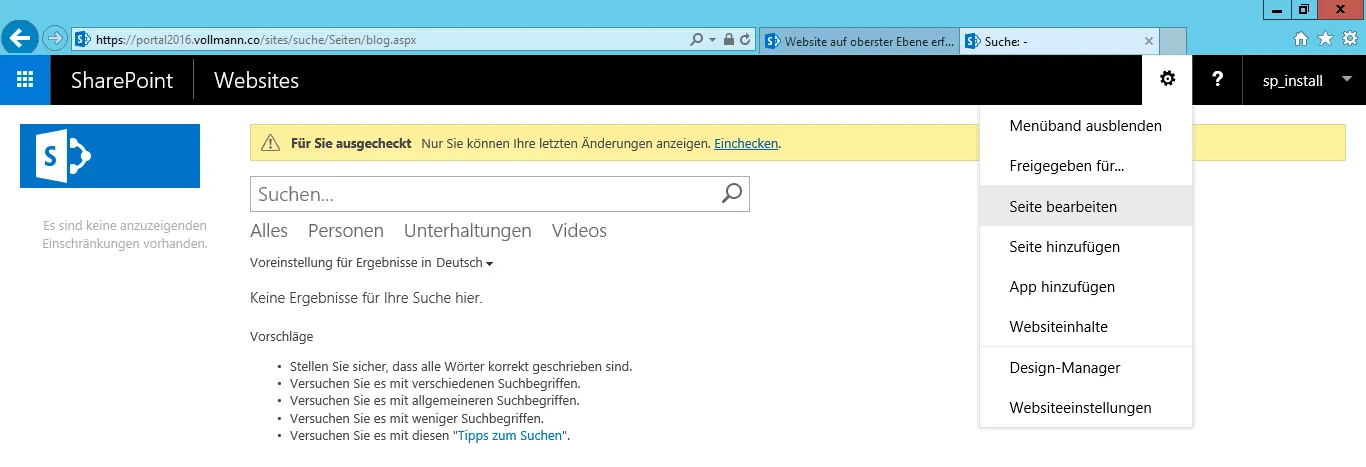Click the address bar search magnifier icon
1366x467 pixels.
click(x=696, y=40)
